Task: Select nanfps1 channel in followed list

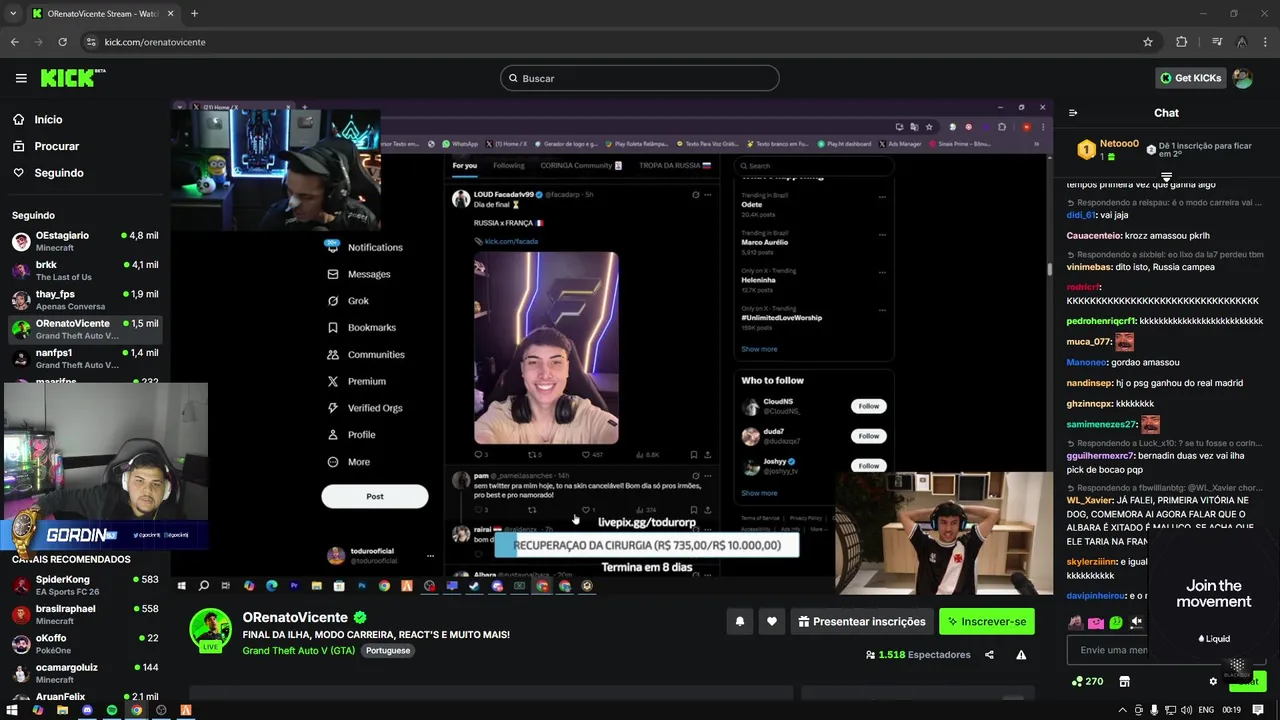Action: coord(85,358)
